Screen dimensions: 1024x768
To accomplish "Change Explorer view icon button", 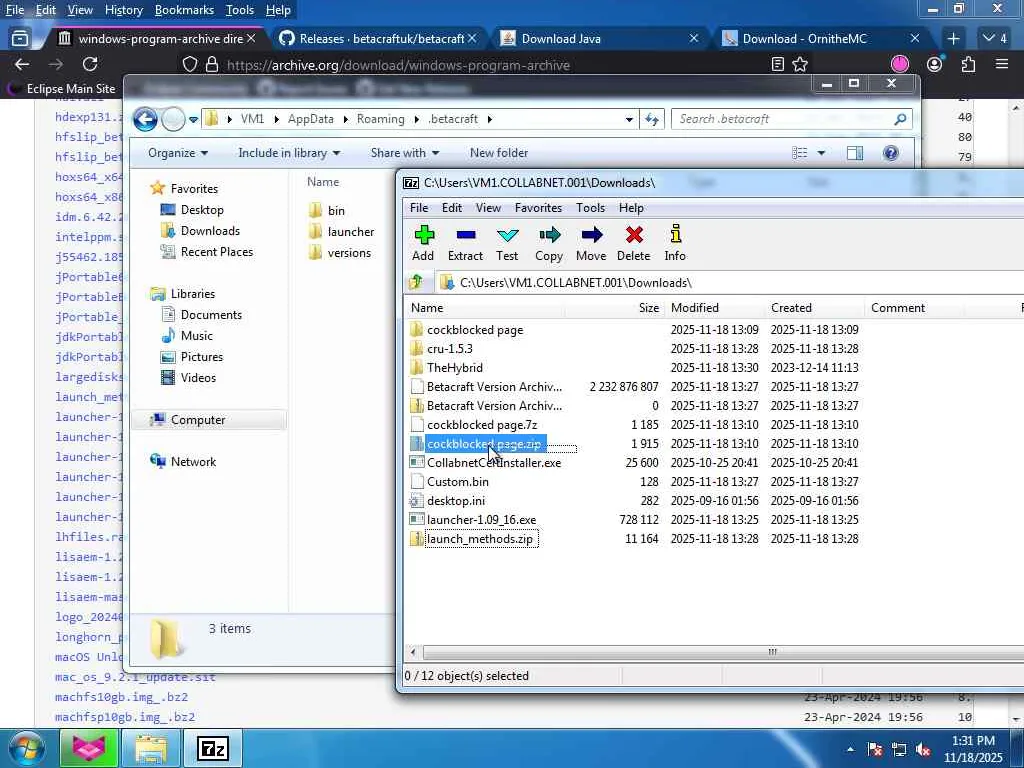I will click(800, 153).
